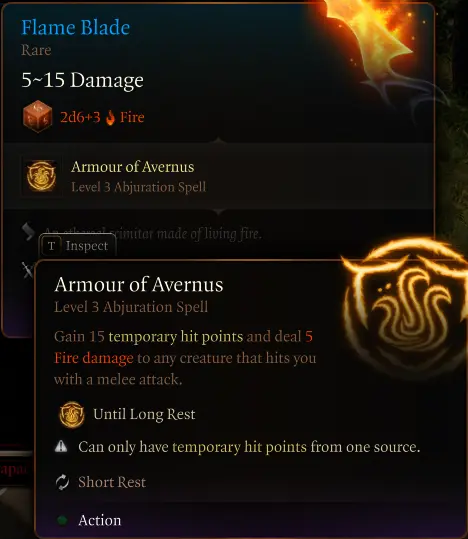The width and height of the screenshot is (468, 539).
Task: Click the fire damage dice icon
Action: pos(37,116)
